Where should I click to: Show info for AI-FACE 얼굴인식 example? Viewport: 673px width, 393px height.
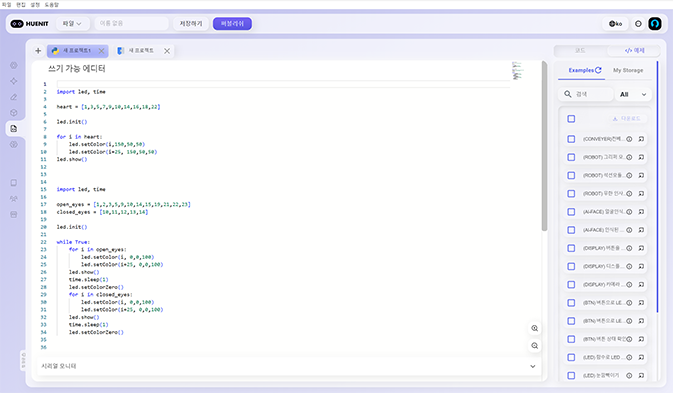(x=629, y=212)
